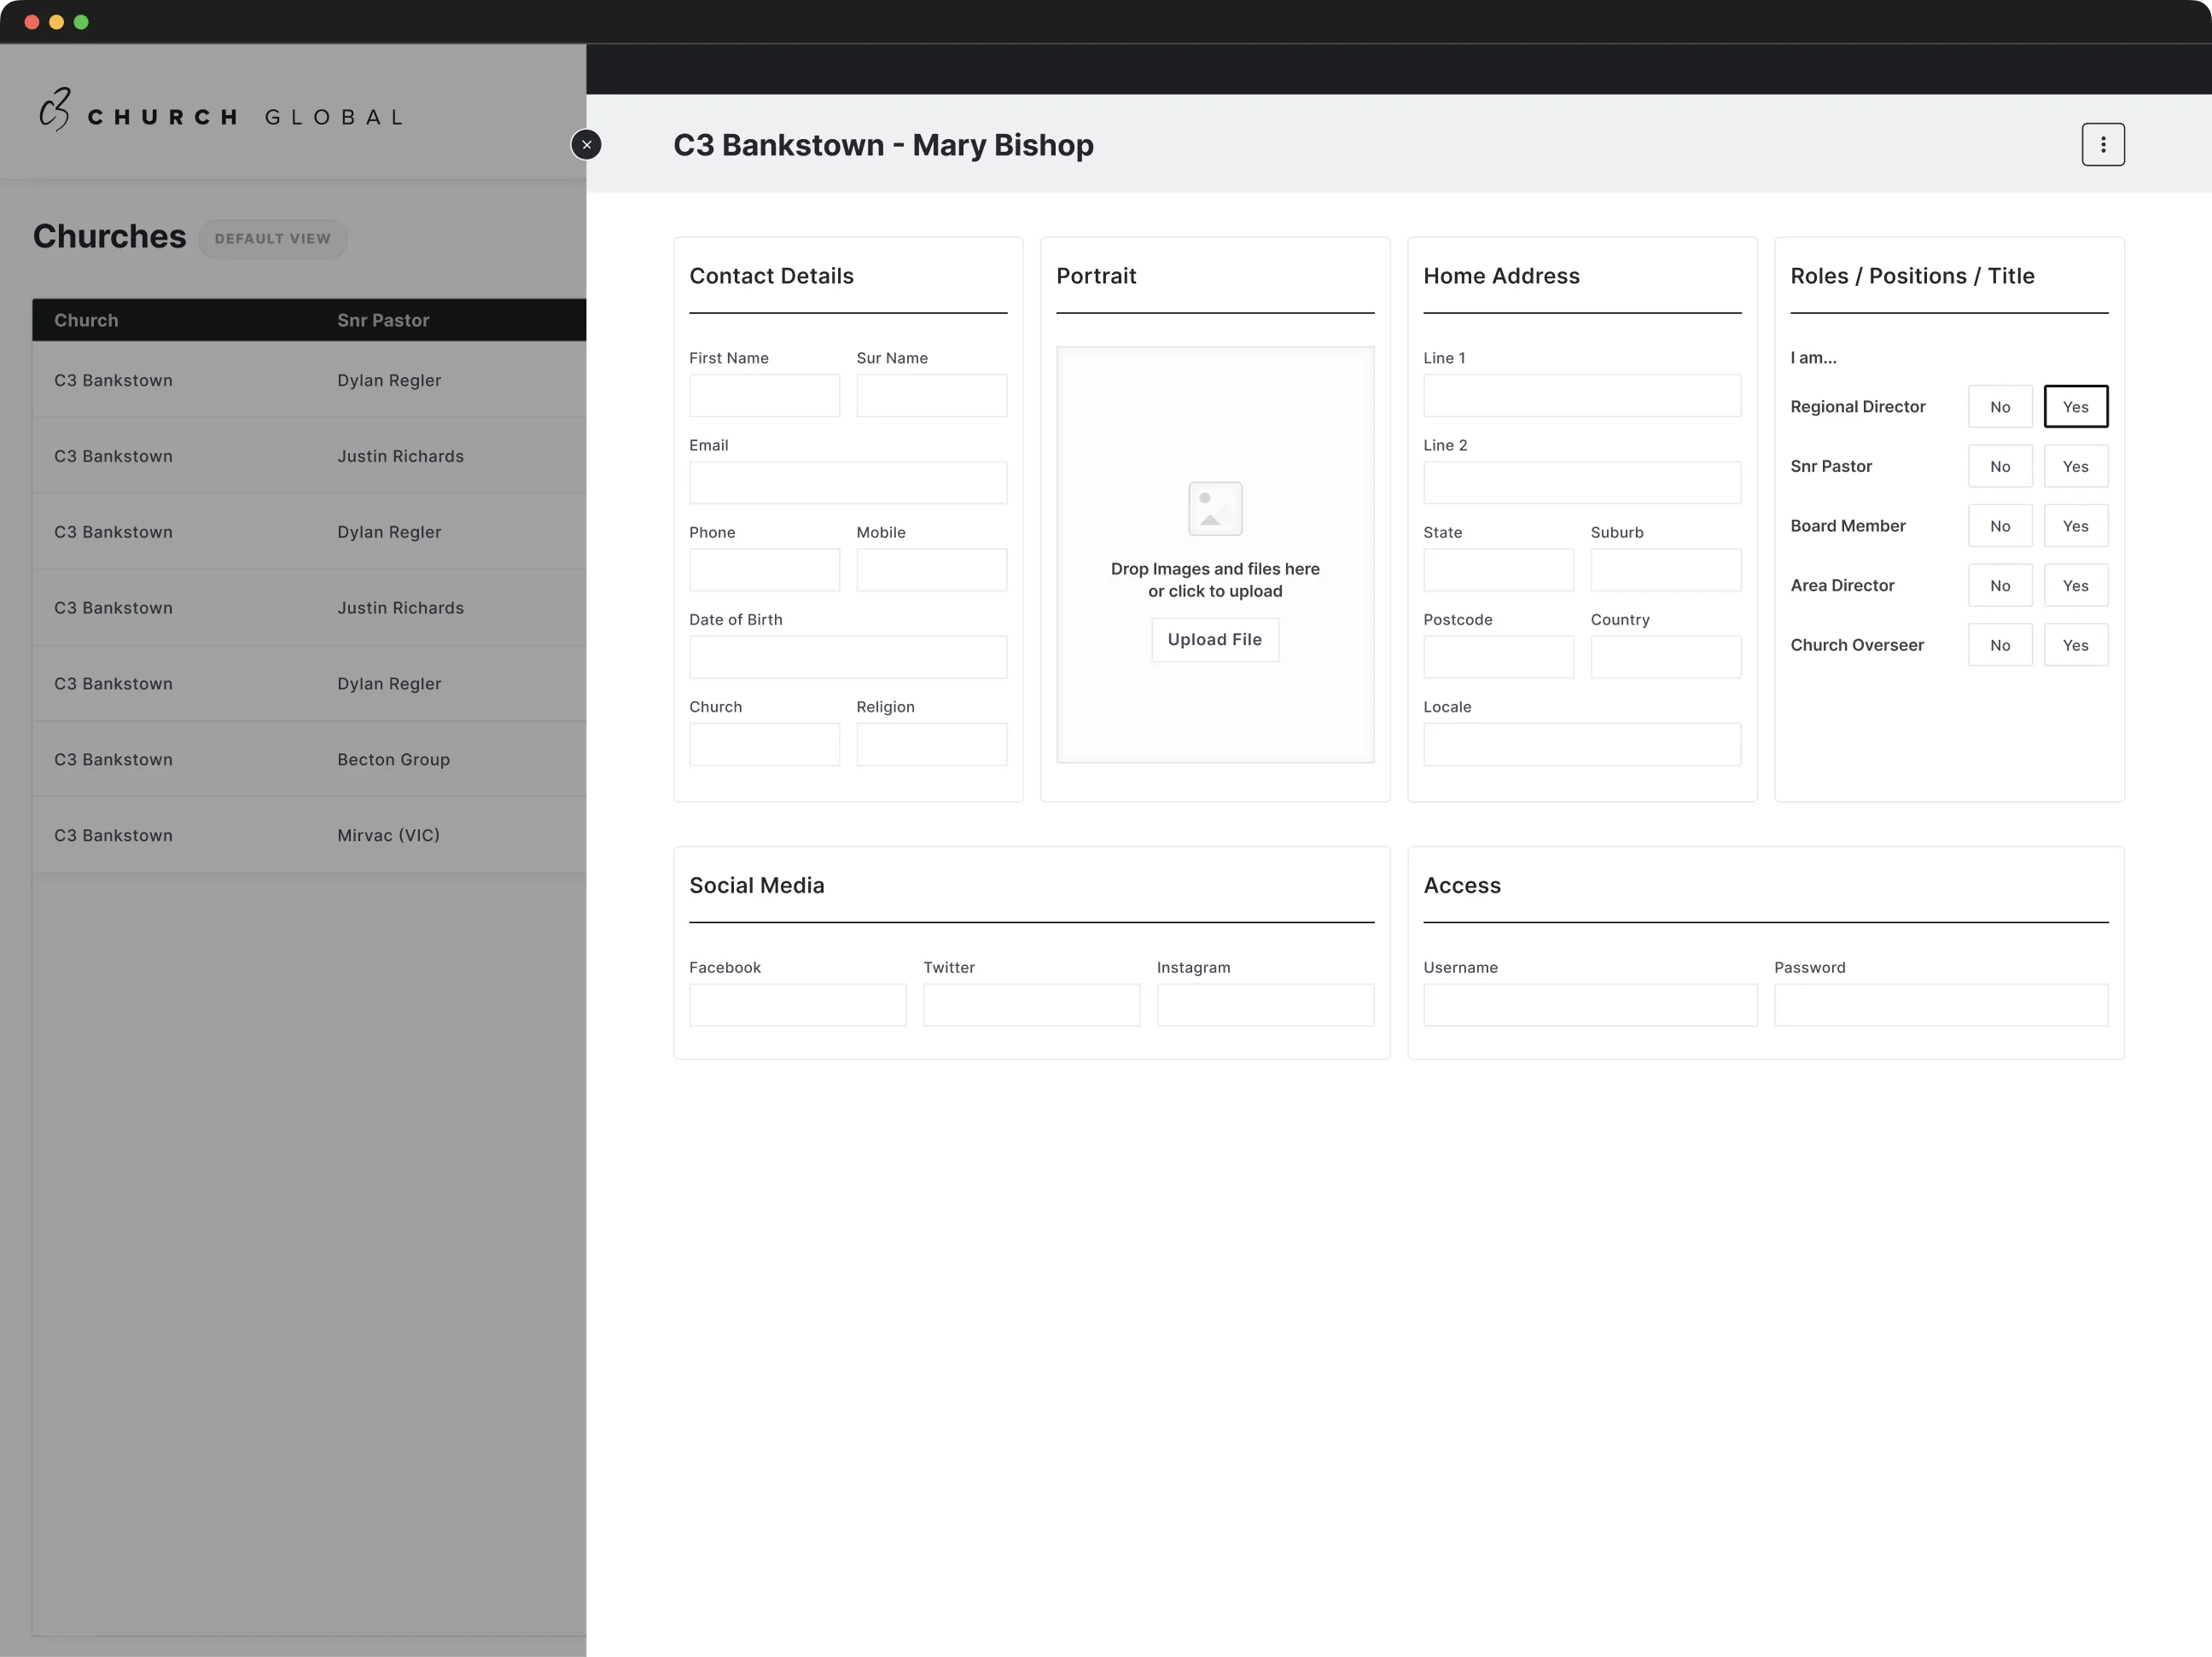Click the Upload File button
The width and height of the screenshot is (2212, 1657).
point(1214,640)
